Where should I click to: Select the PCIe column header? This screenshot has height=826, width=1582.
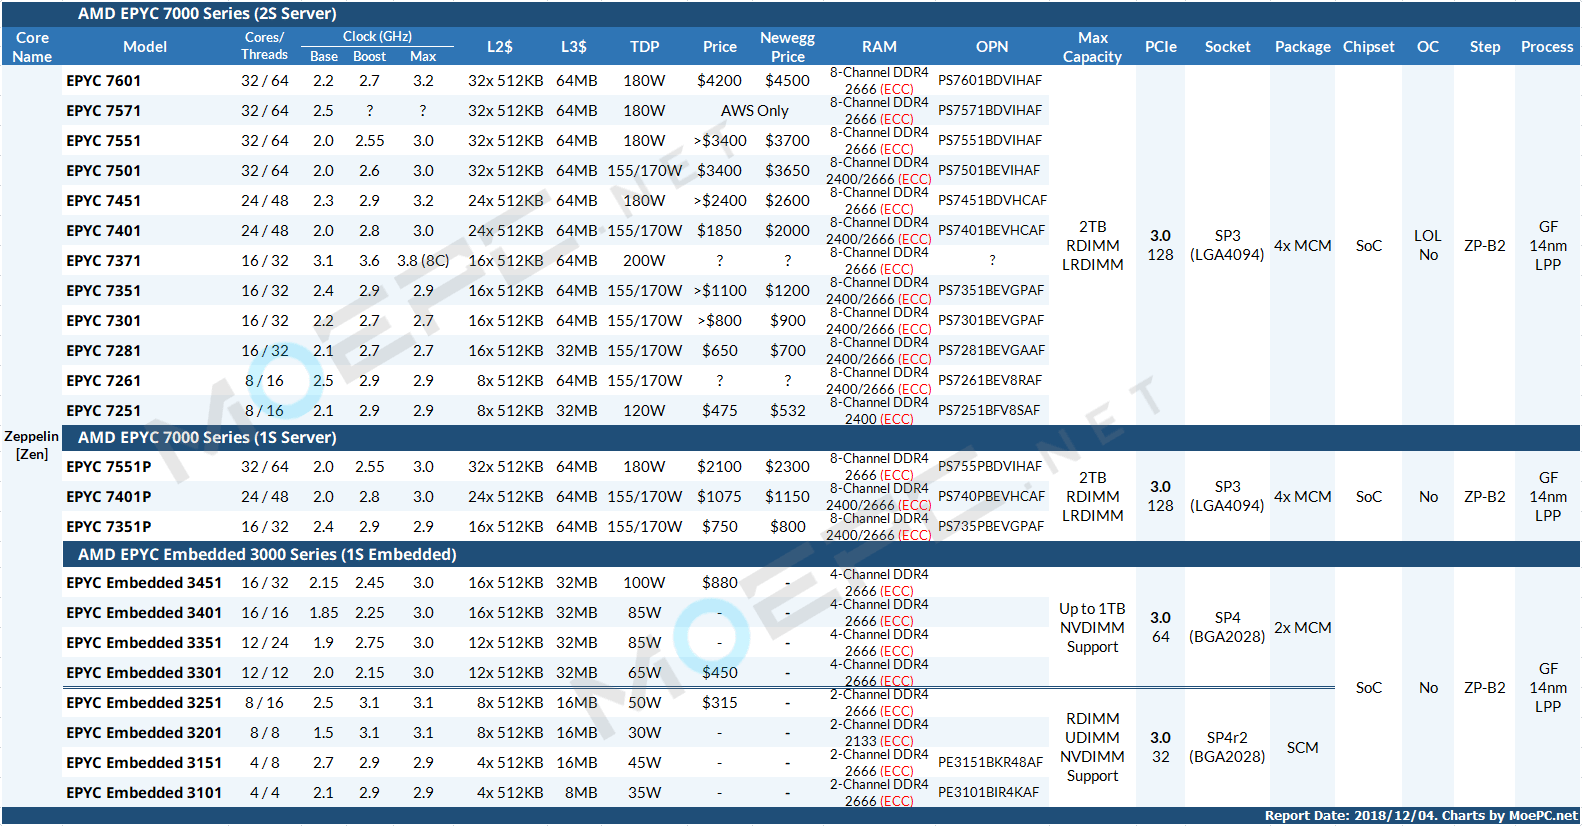coord(1161,47)
